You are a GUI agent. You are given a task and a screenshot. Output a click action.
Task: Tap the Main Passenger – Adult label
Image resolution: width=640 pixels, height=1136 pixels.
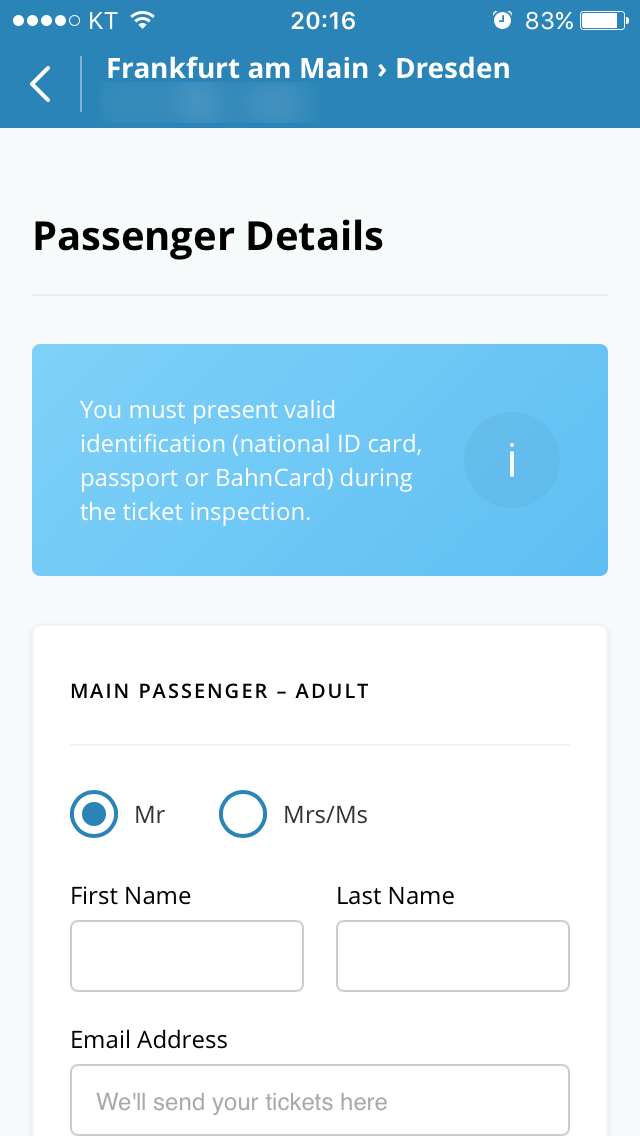tap(220, 691)
